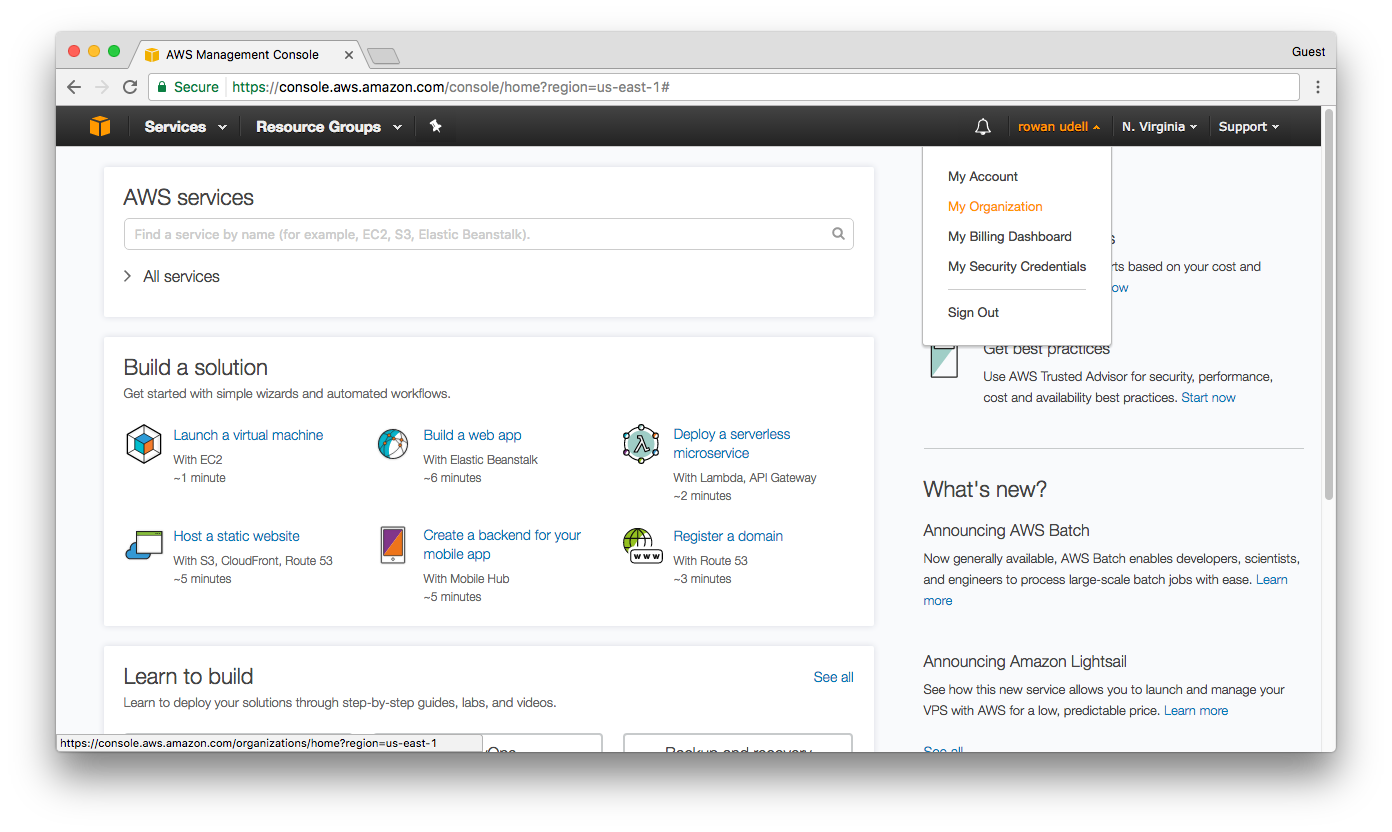This screenshot has width=1392, height=832.
Task: Click the browser forward arrow
Action: (x=102, y=87)
